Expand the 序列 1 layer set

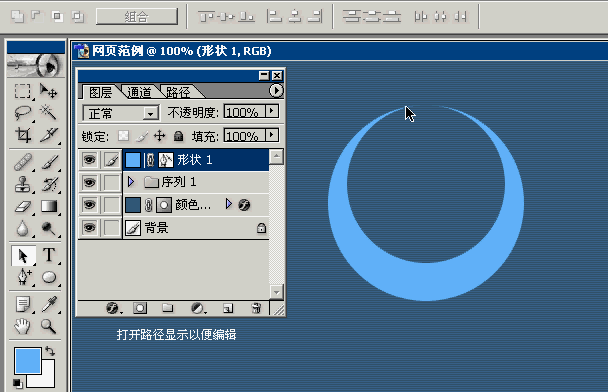point(131,181)
